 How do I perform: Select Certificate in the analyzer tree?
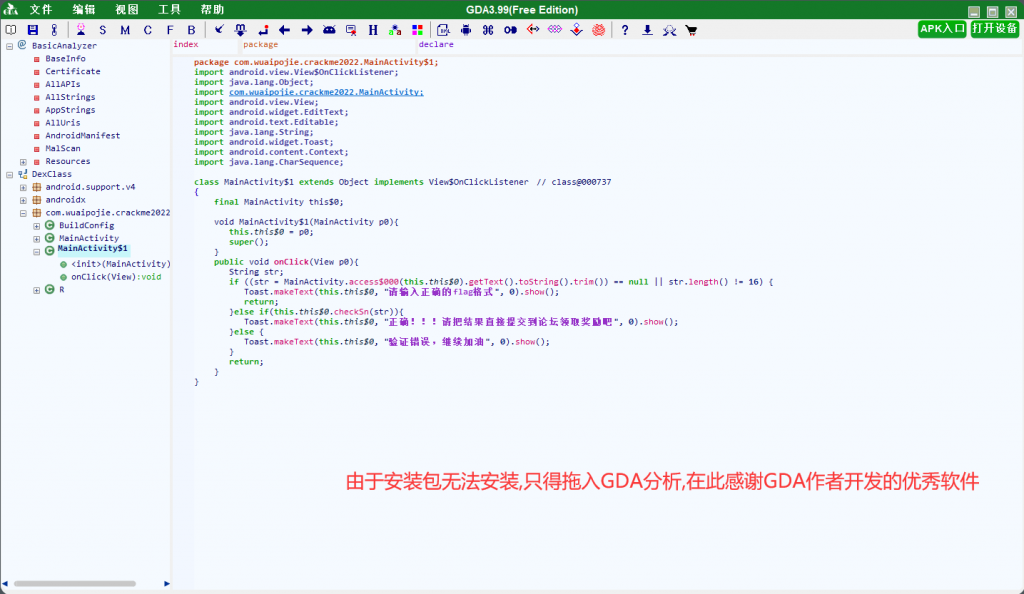(72, 71)
